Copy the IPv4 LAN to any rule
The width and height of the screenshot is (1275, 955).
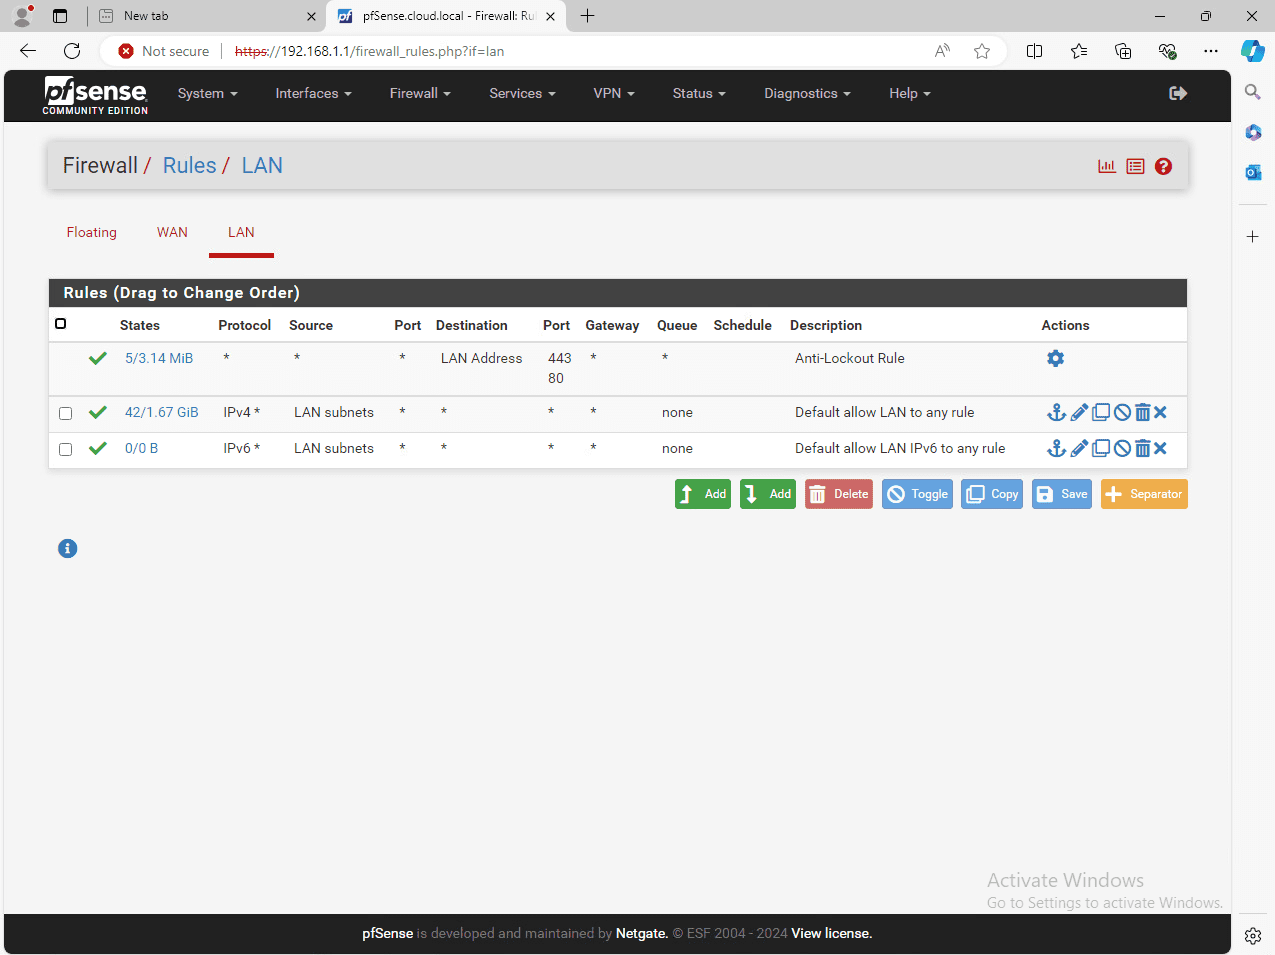click(1101, 412)
